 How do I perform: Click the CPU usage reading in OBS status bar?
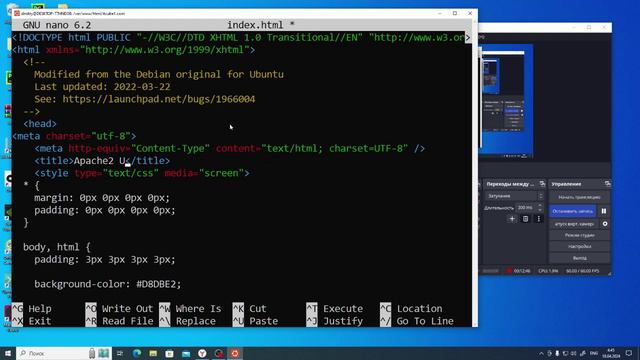tap(548, 271)
